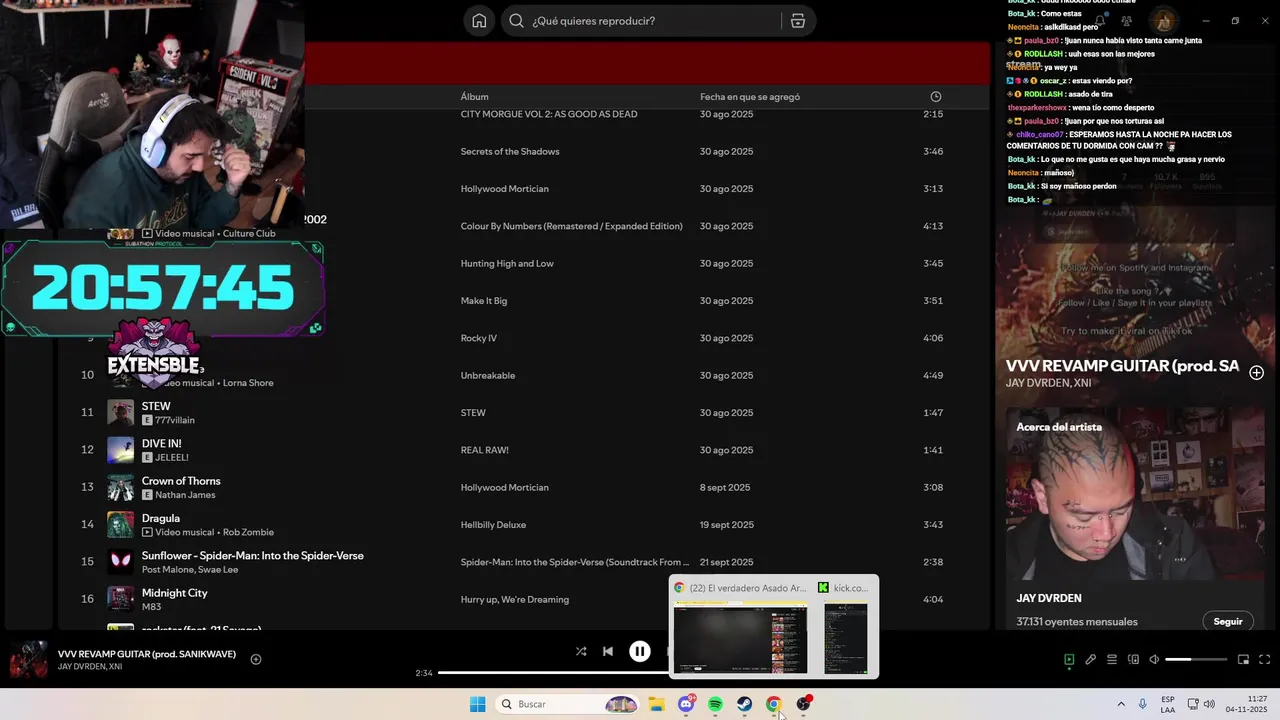Toggle shuffle in the player bar
The height and width of the screenshot is (720, 1280).
click(581, 651)
